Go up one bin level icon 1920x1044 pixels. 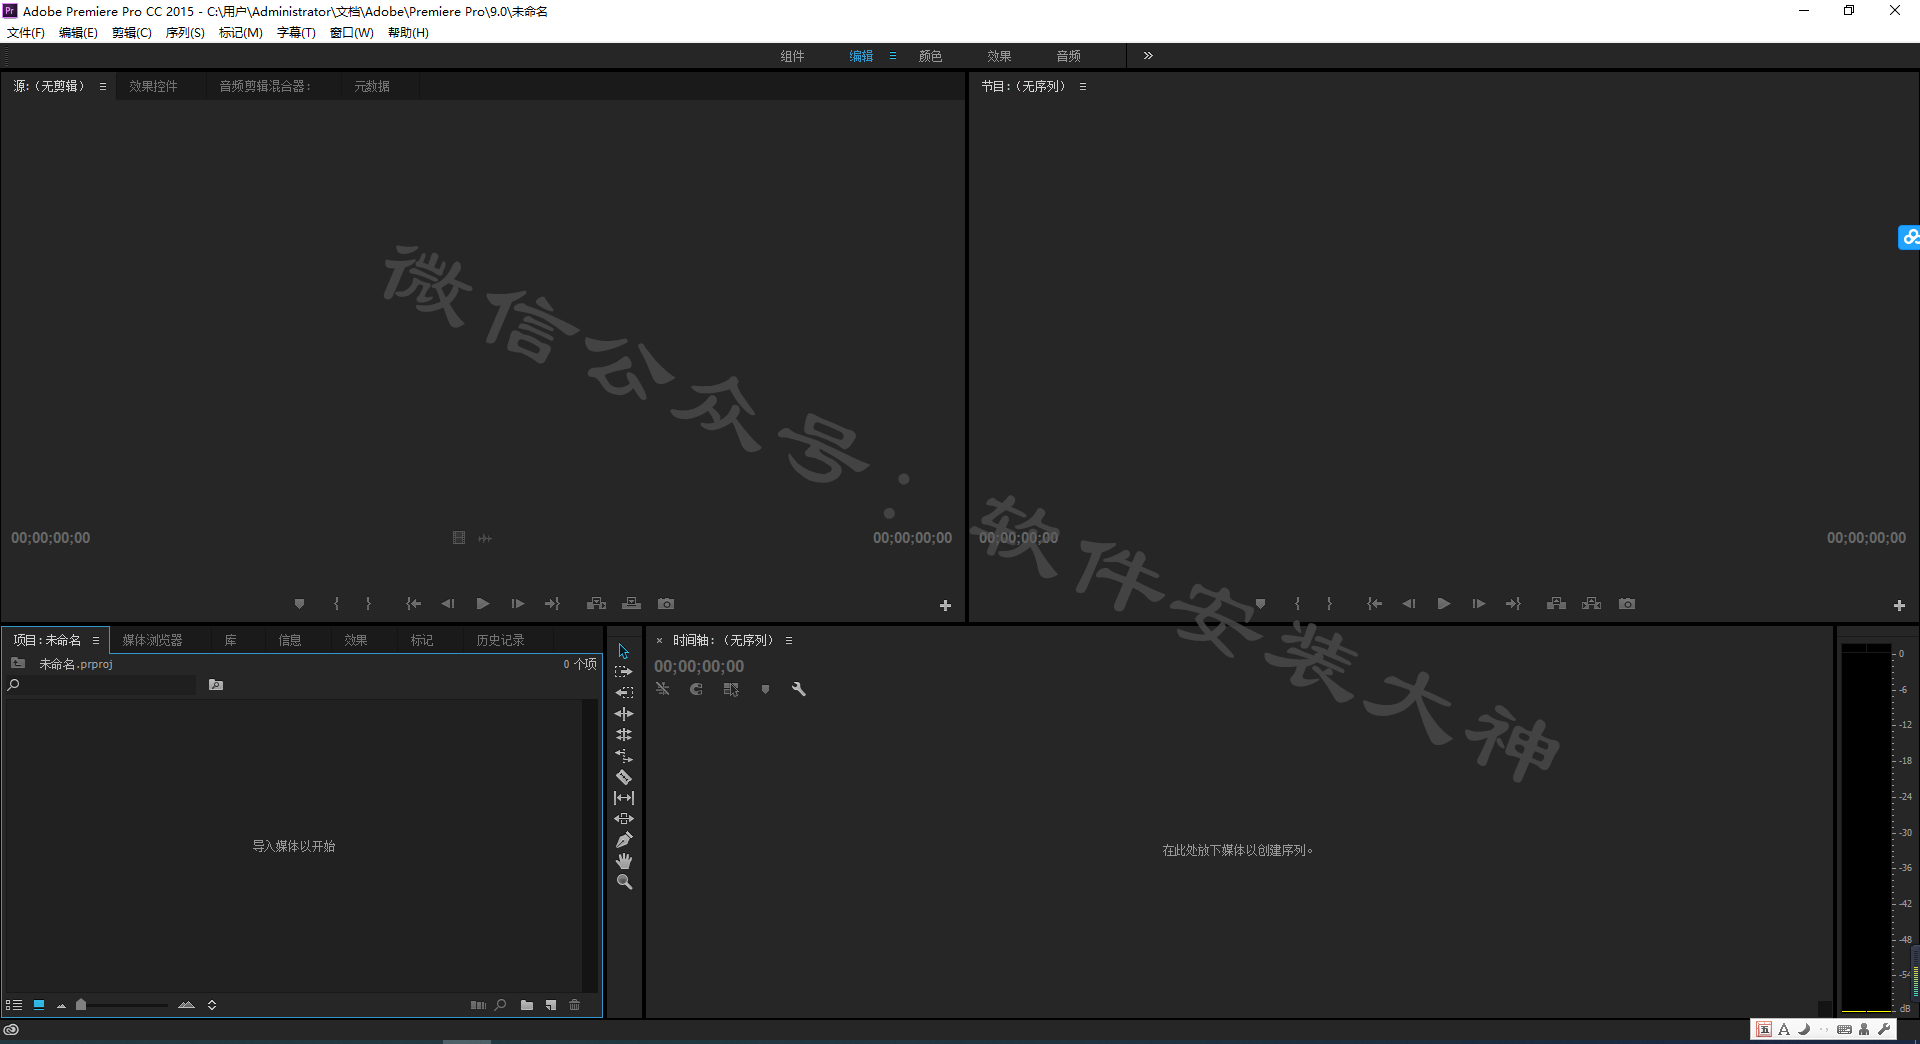[x=18, y=663]
